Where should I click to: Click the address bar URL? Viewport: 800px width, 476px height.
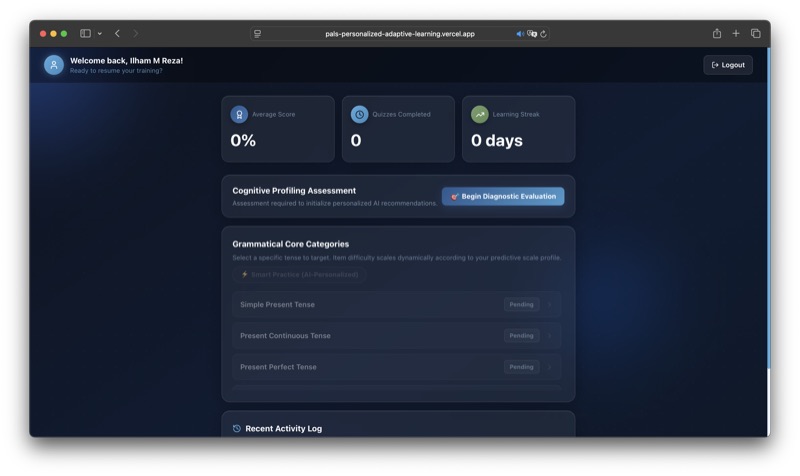point(400,34)
